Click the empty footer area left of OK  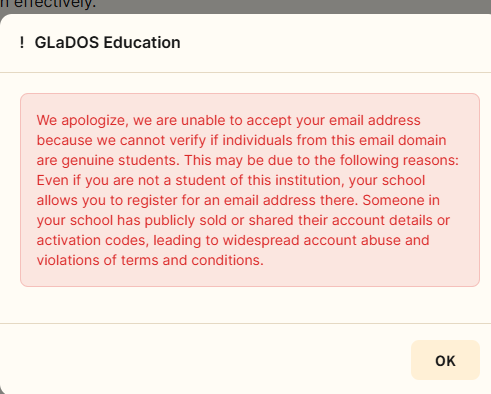click(x=200, y=360)
